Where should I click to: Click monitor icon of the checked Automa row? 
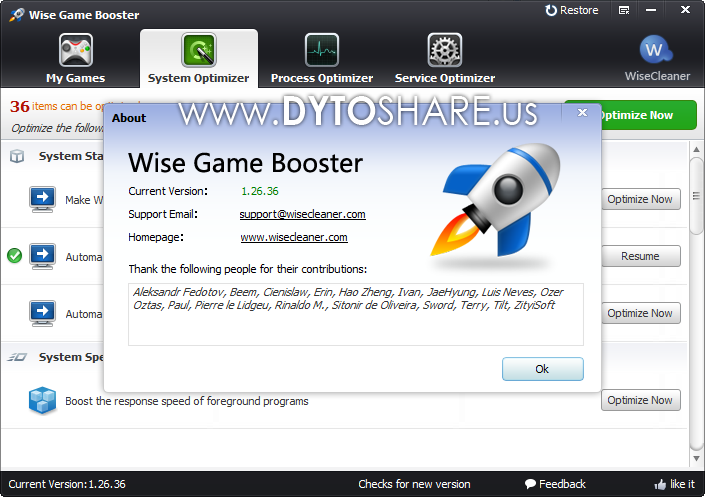pyautogui.click(x=42, y=256)
